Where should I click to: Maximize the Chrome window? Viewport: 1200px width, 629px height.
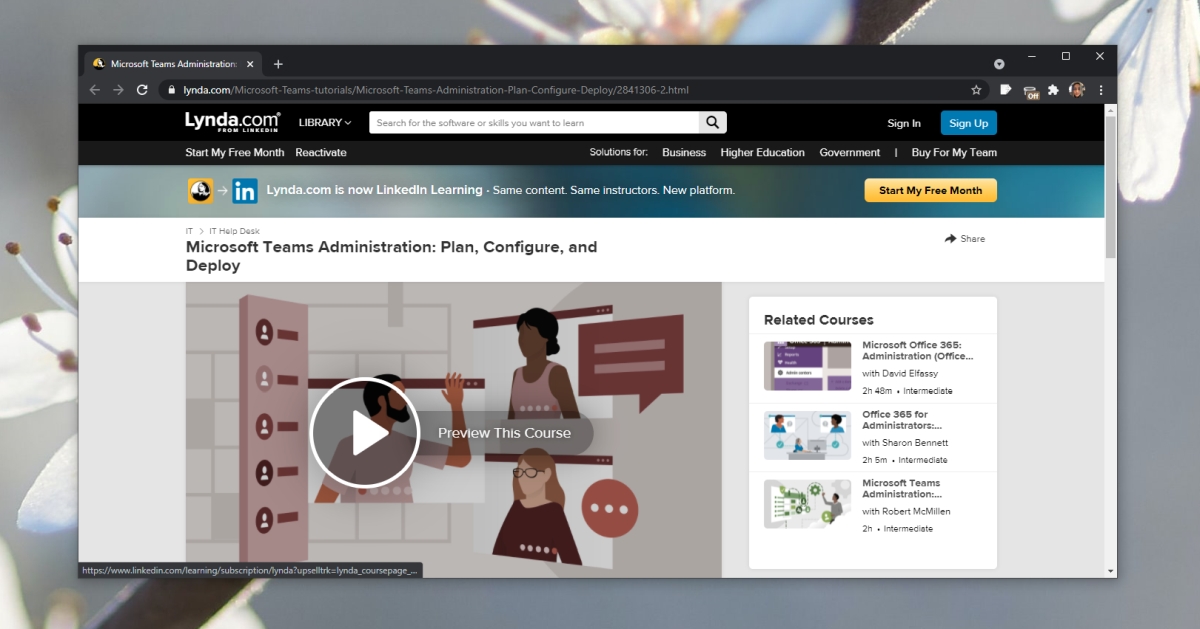click(1066, 56)
